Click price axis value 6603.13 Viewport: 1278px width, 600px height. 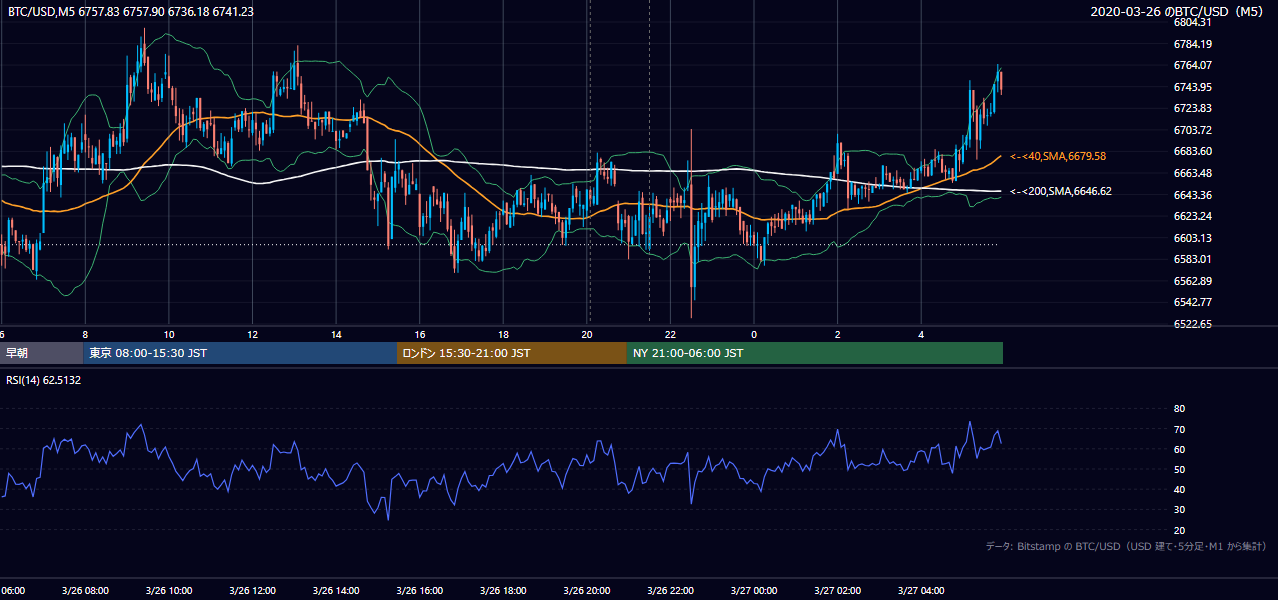(x=1193, y=238)
